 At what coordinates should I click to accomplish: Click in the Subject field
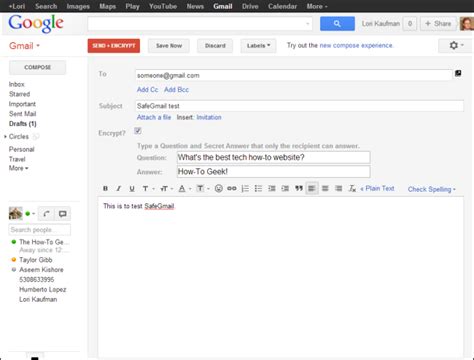[x=299, y=106]
